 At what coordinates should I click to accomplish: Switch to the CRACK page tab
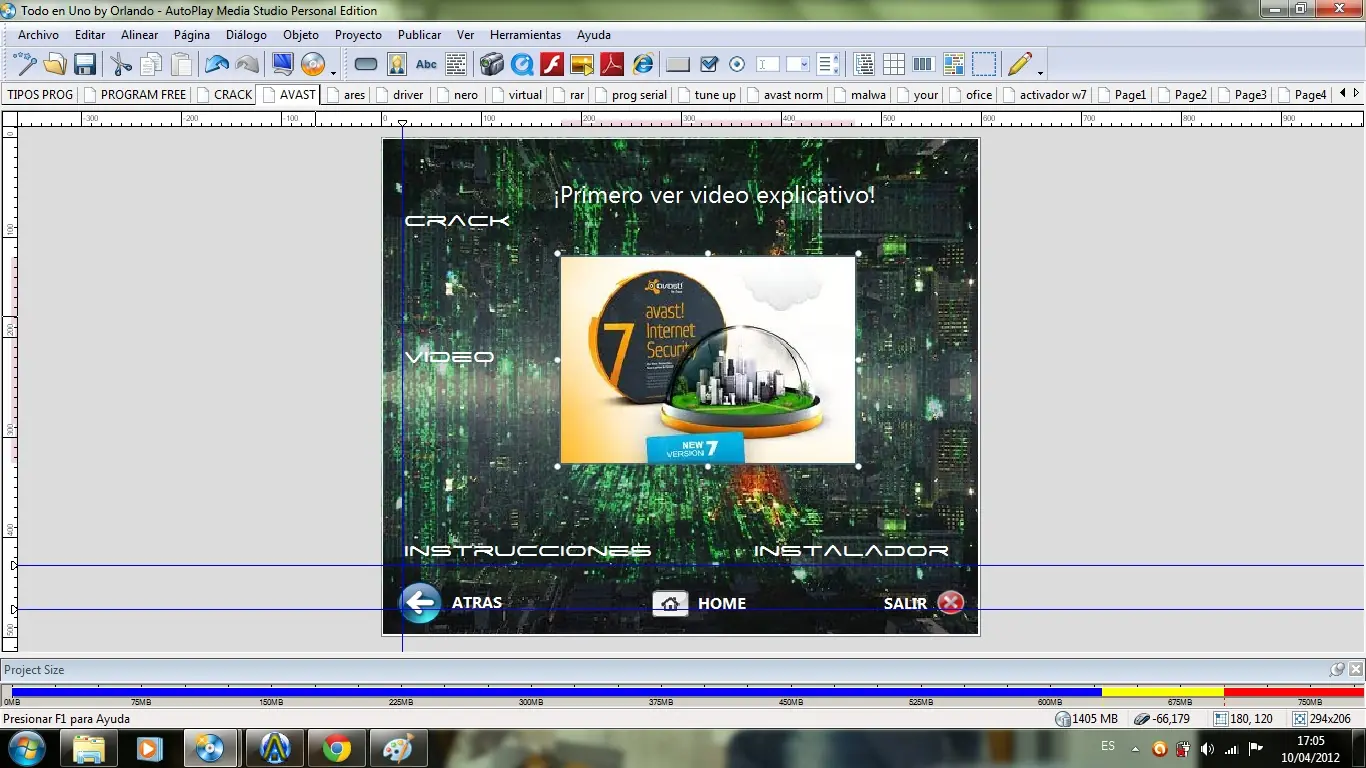coord(224,95)
